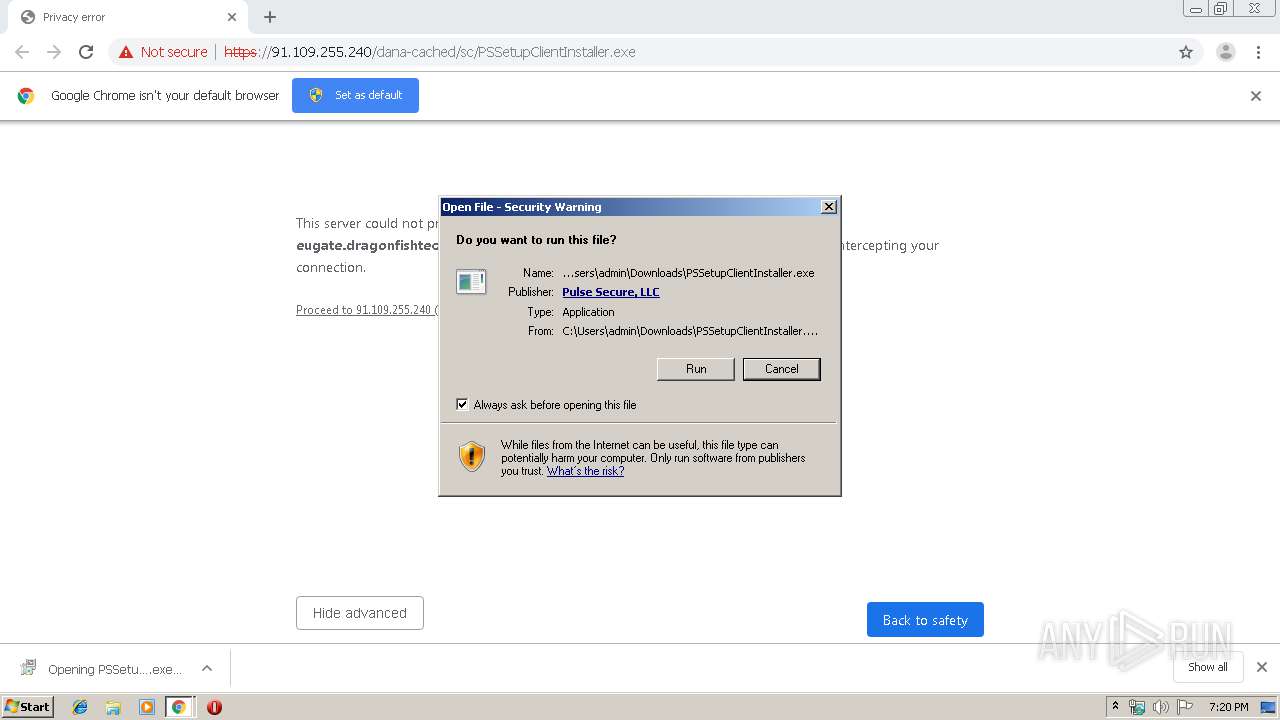This screenshot has height=720, width=1280.
Task: Click the Type Application text
Action: coord(588,312)
